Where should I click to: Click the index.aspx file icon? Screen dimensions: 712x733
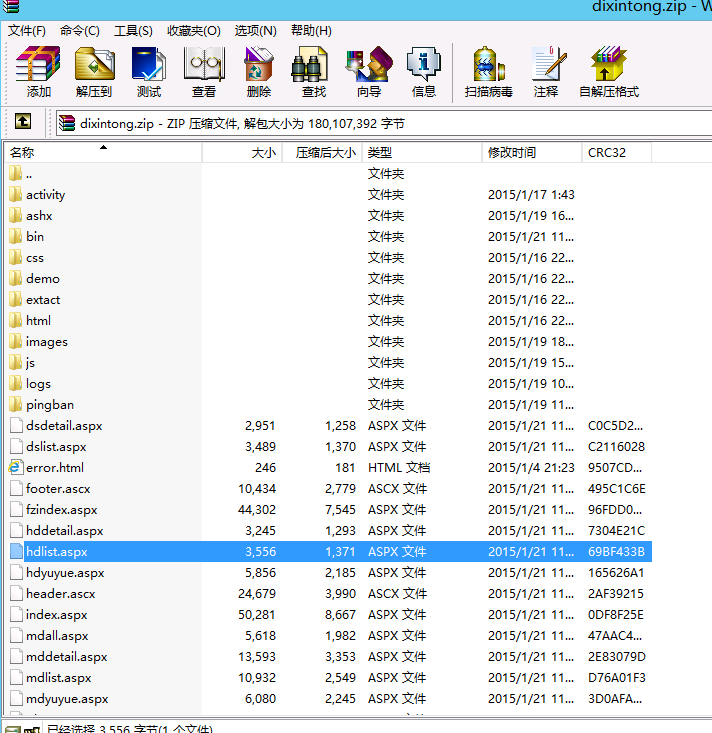click(16, 614)
